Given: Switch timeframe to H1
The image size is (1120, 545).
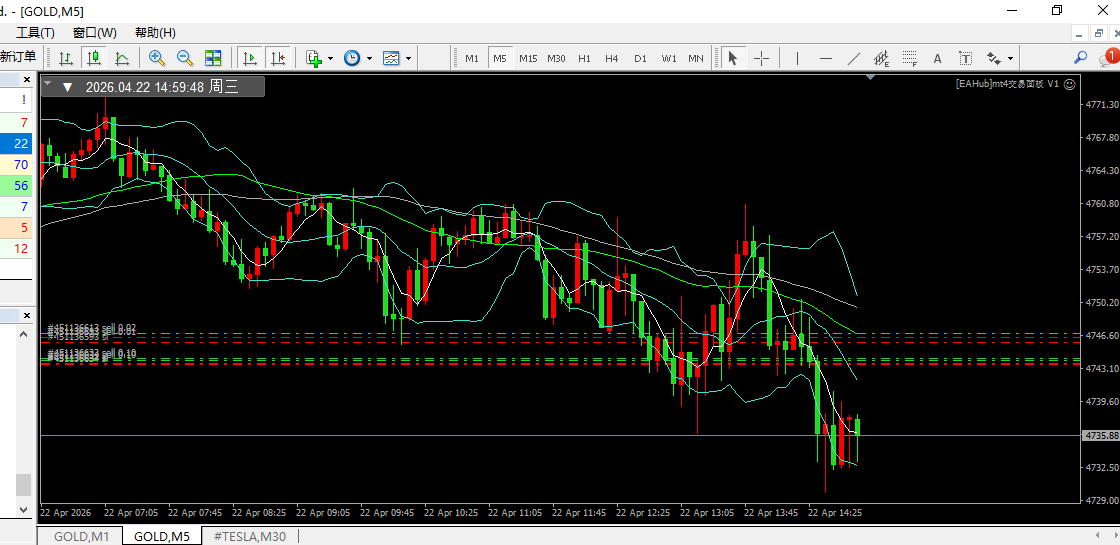Looking at the screenshot, I should 584,59.
